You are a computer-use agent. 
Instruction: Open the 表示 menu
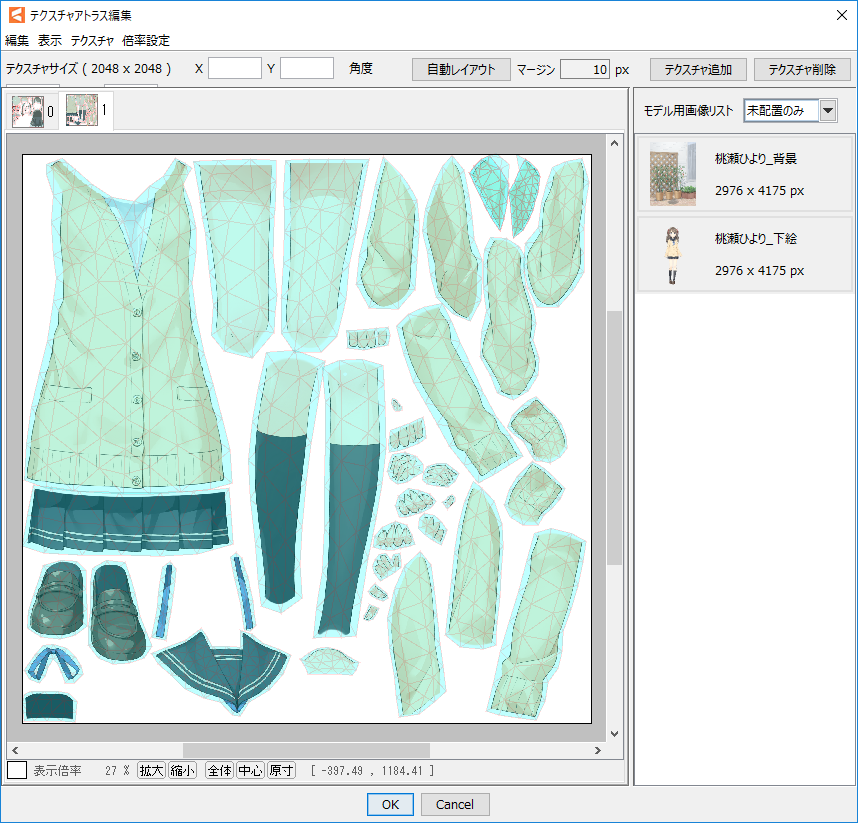coord(50,41)
